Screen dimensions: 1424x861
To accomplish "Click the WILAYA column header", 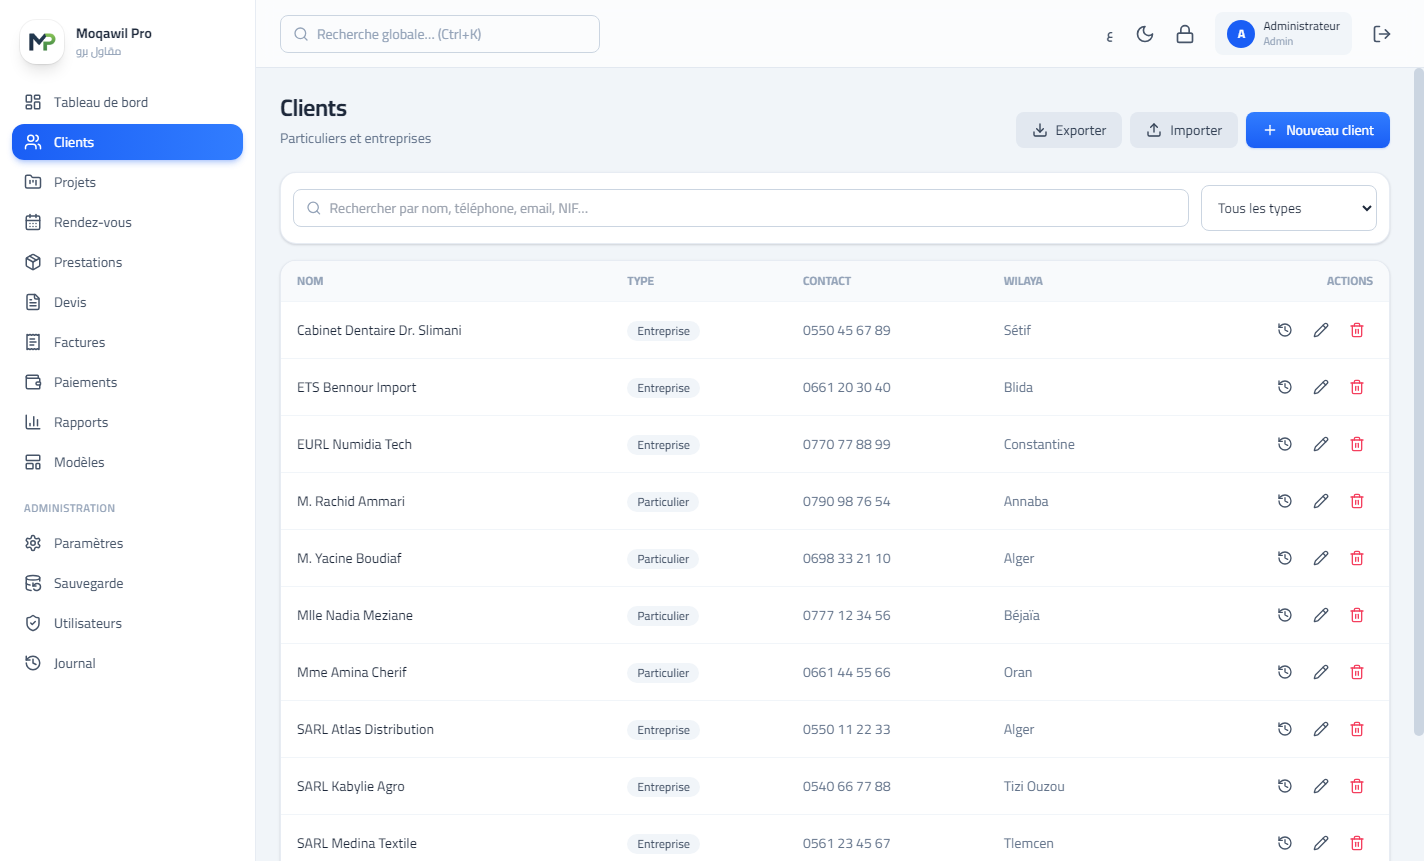I will 1023,281.
